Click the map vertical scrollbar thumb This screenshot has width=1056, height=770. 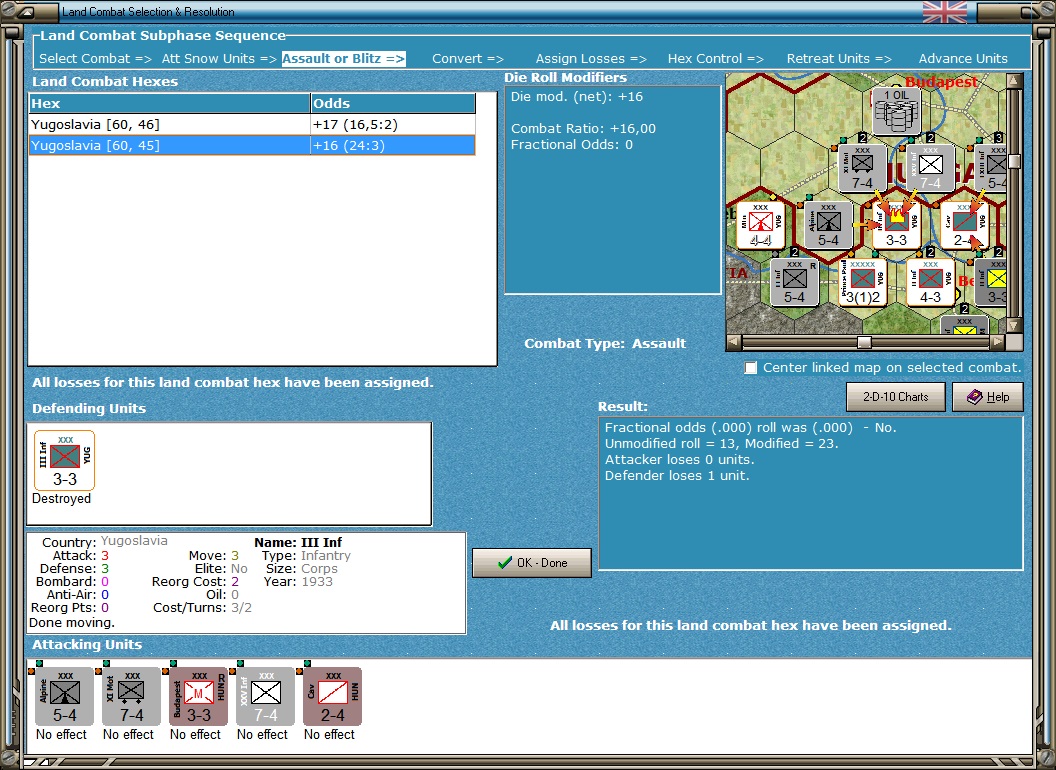(1014, 161)
